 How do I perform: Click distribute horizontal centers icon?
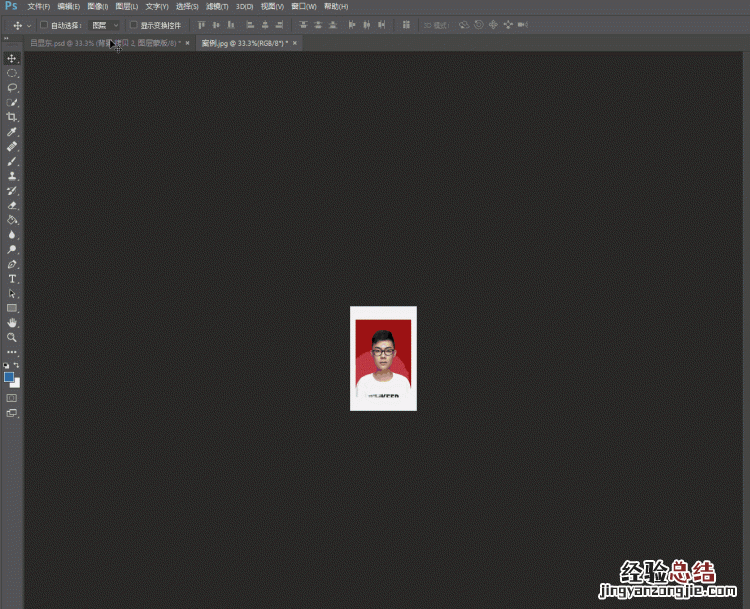coord(366,25)
